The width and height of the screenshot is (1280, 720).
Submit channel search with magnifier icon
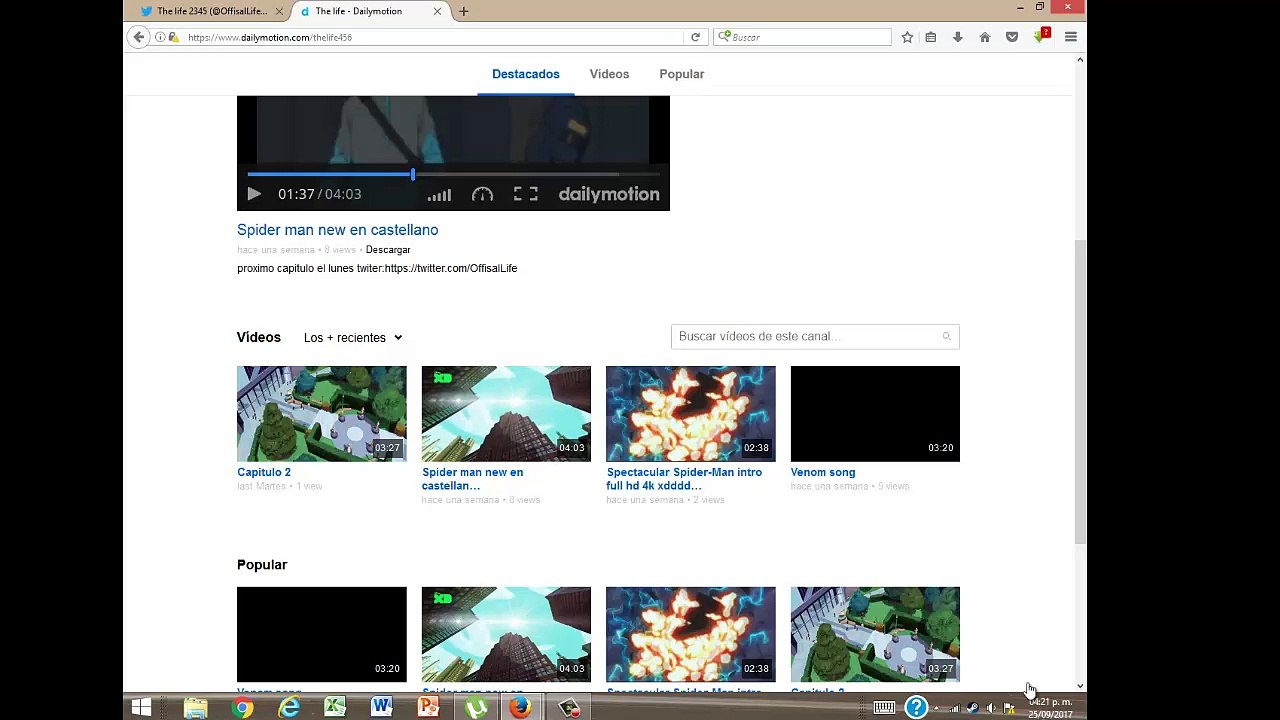coord(946,336)
